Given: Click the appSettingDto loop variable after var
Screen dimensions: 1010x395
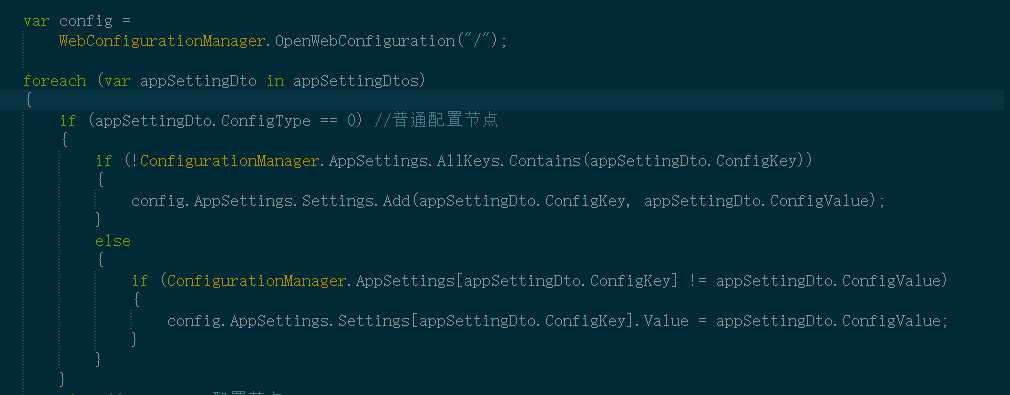Looking at the screenshot, I should (198, 81).
